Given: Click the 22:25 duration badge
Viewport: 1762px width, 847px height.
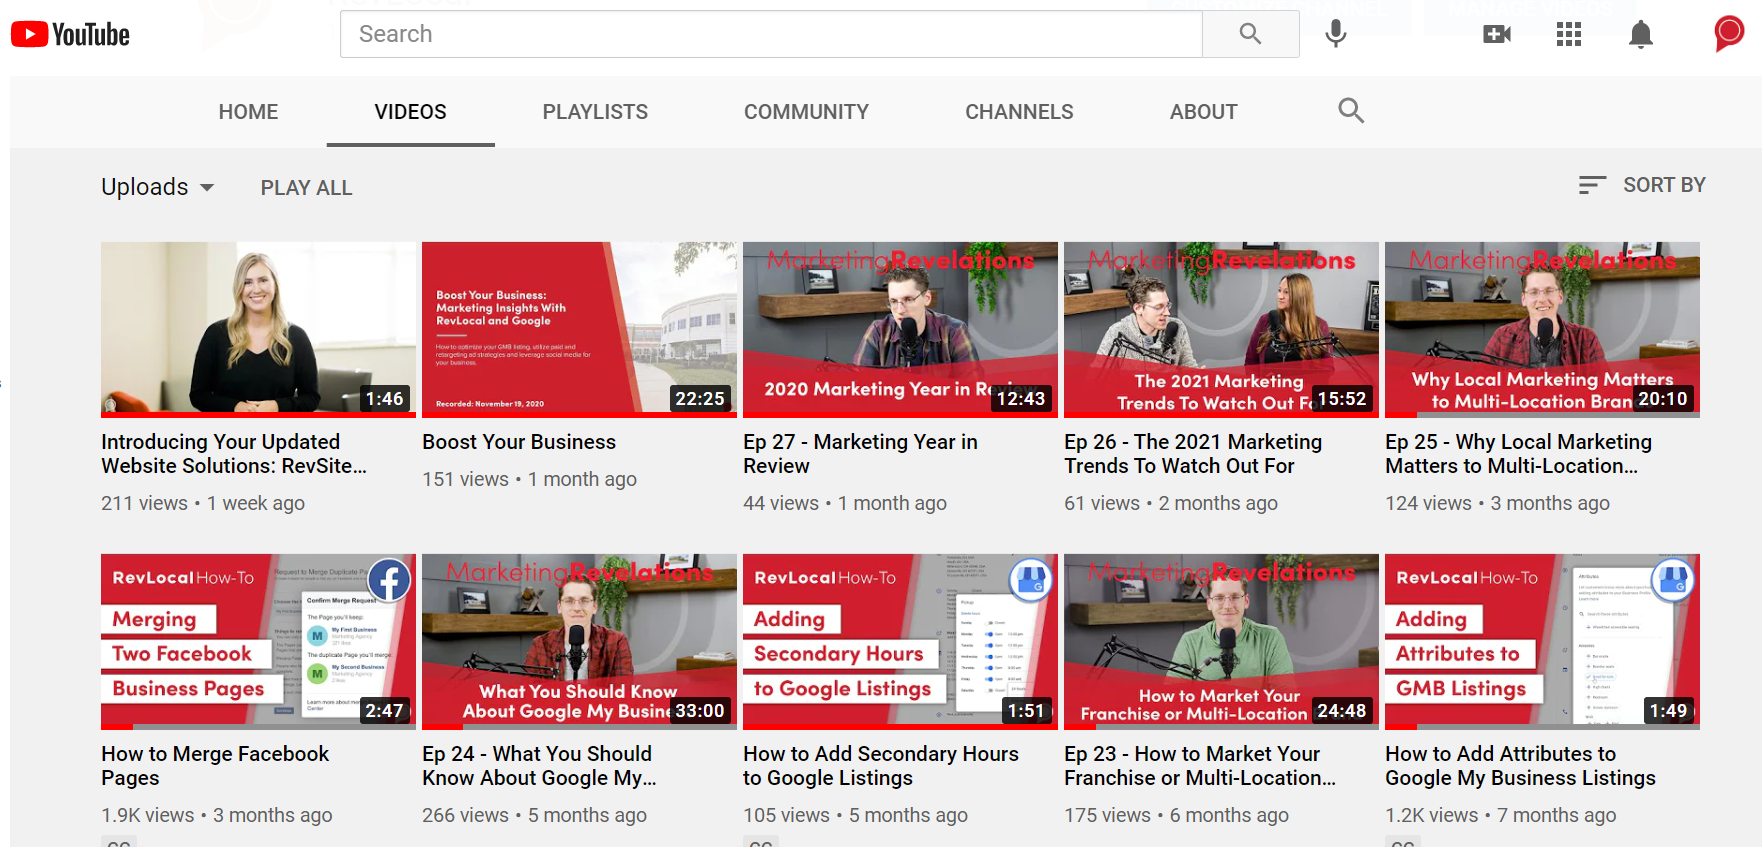Looking at the screenshot, I should coord(700,399).
